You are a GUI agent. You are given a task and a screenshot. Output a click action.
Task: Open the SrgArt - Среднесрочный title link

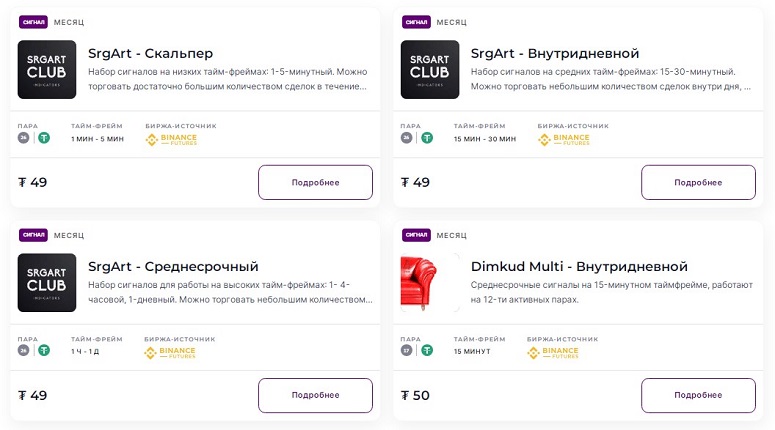tap(173, 267)
